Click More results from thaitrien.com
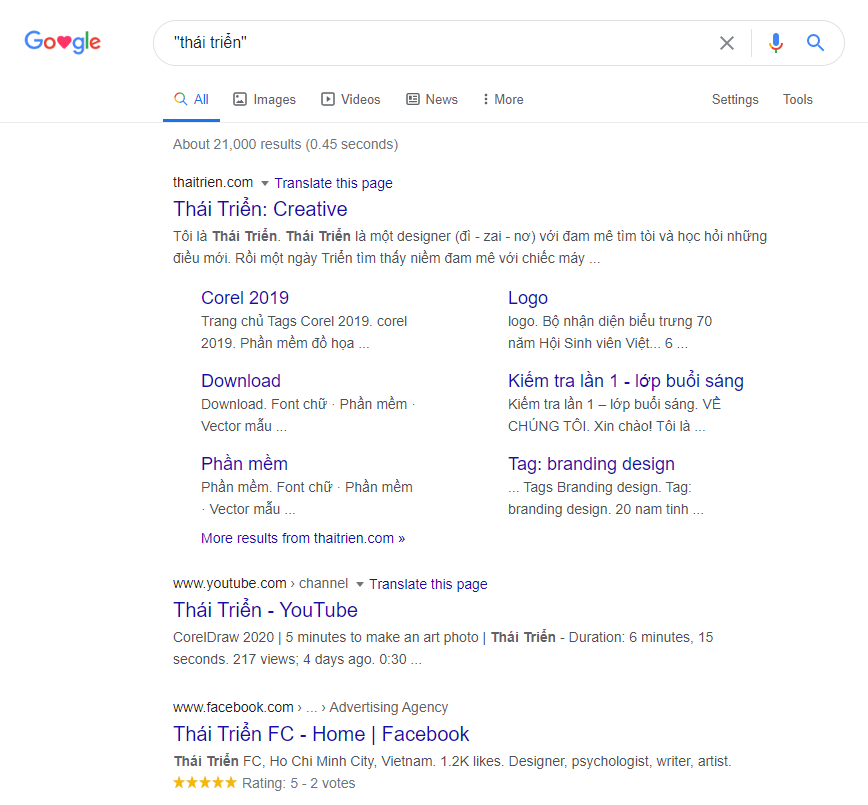The image size is (868, 805). pos(303,538)
